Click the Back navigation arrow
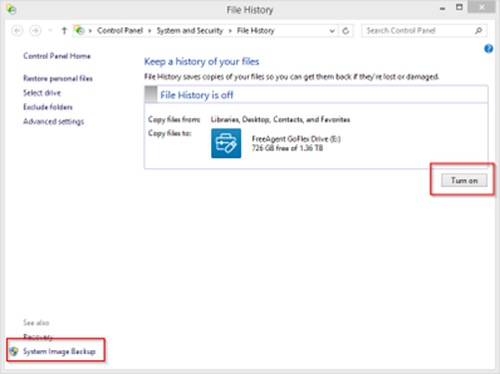 [x=17, y=31]
